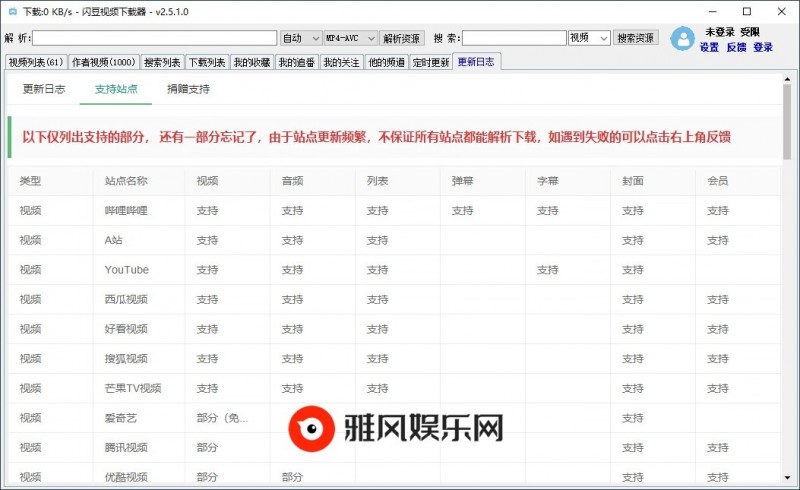The width and height of the screenshot is (800, 490).
Task: Click 爱奇艺 row's 部分（免... cell
Action: coord(227,418)
